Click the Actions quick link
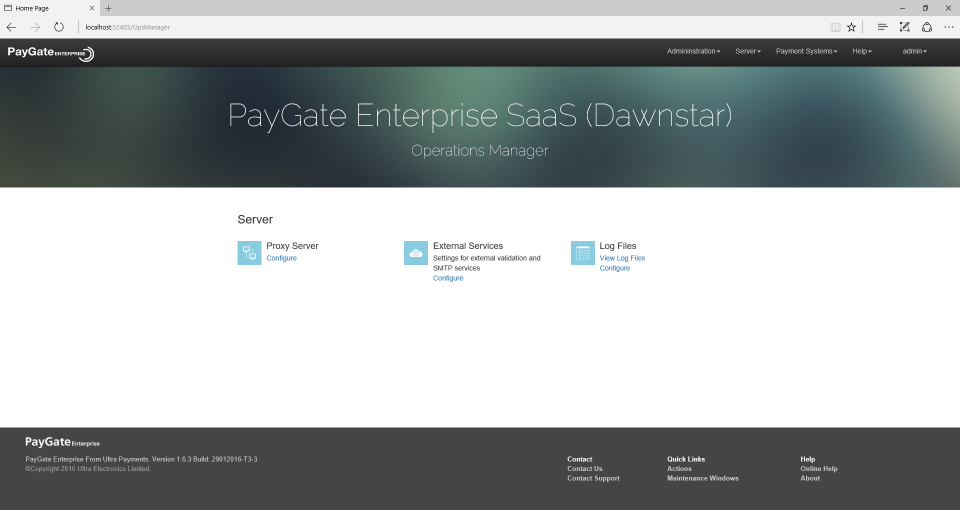This screenshot has height=520, width=960. (x=679, y=469)
